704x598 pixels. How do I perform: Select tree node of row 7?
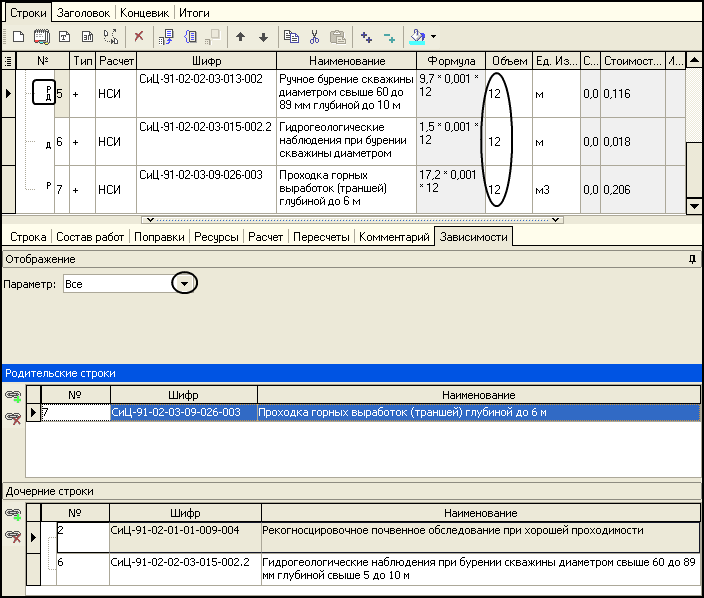[x=48, y=185]
